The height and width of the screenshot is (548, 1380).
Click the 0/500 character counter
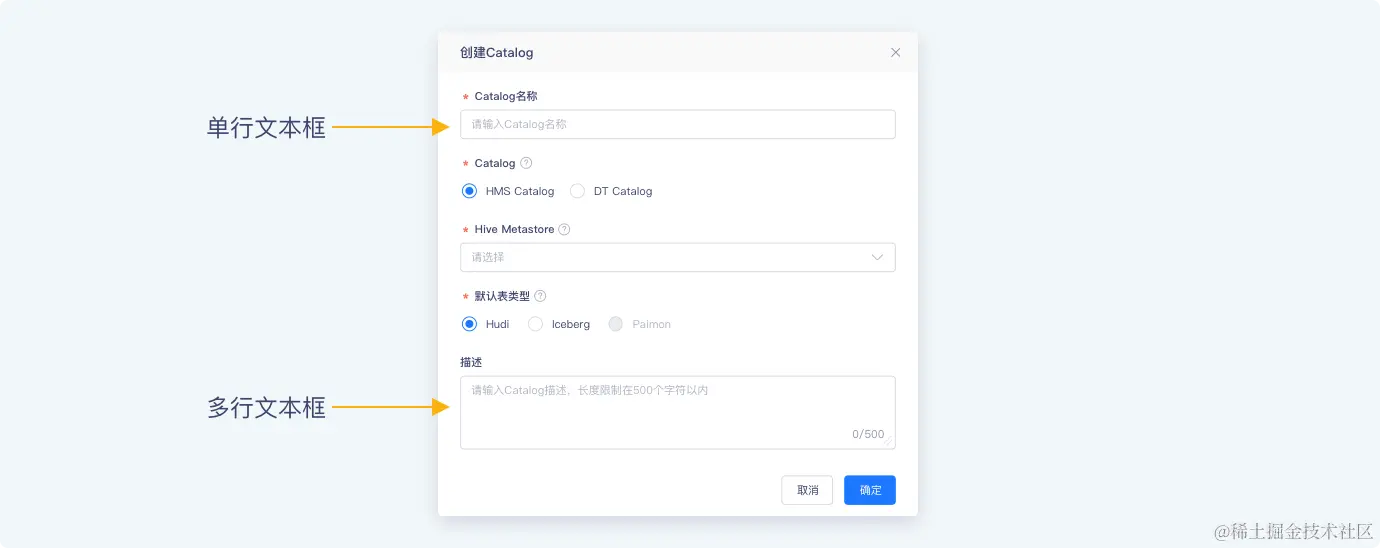(x=868, y=434)
